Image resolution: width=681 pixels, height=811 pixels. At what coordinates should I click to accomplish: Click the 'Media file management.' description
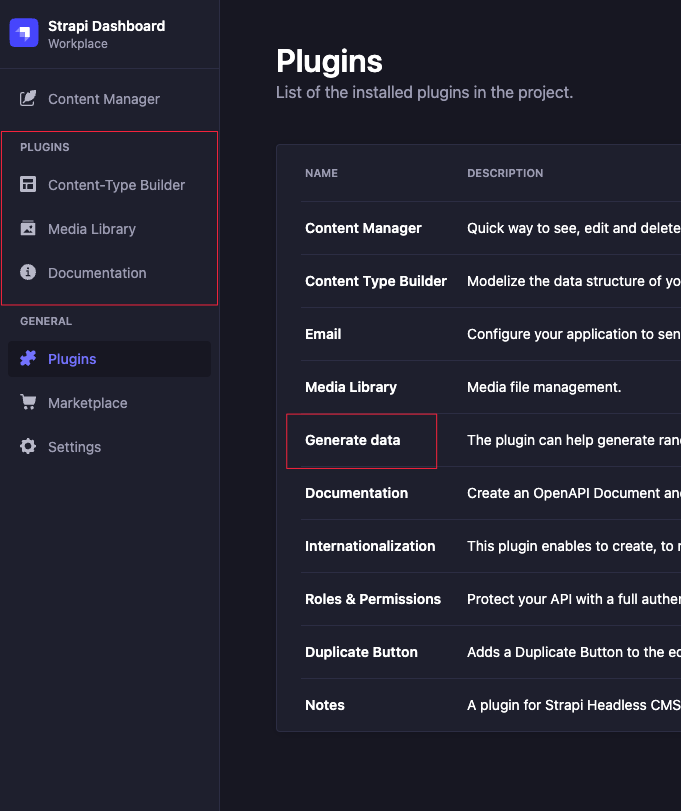coord(544,387)
